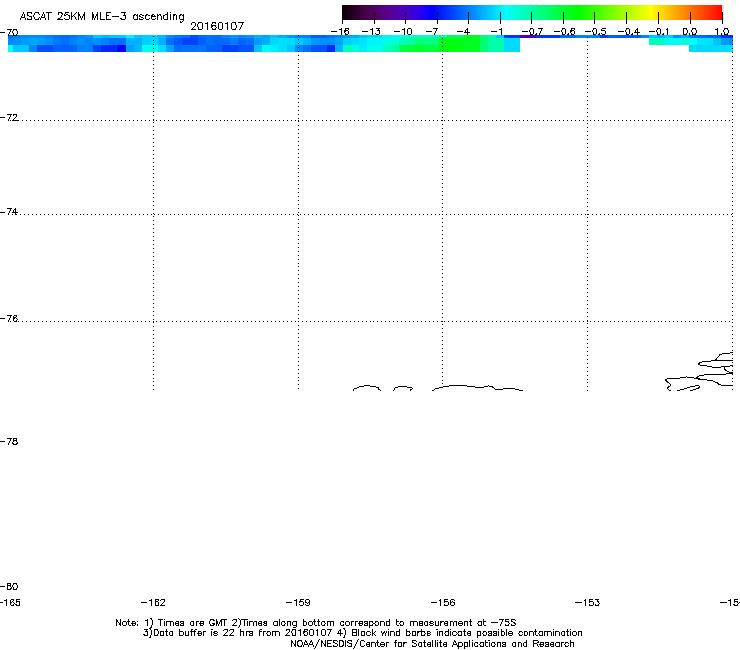
Task: Click the -159 longitude axis label
Action: click(x=298, y=602)
